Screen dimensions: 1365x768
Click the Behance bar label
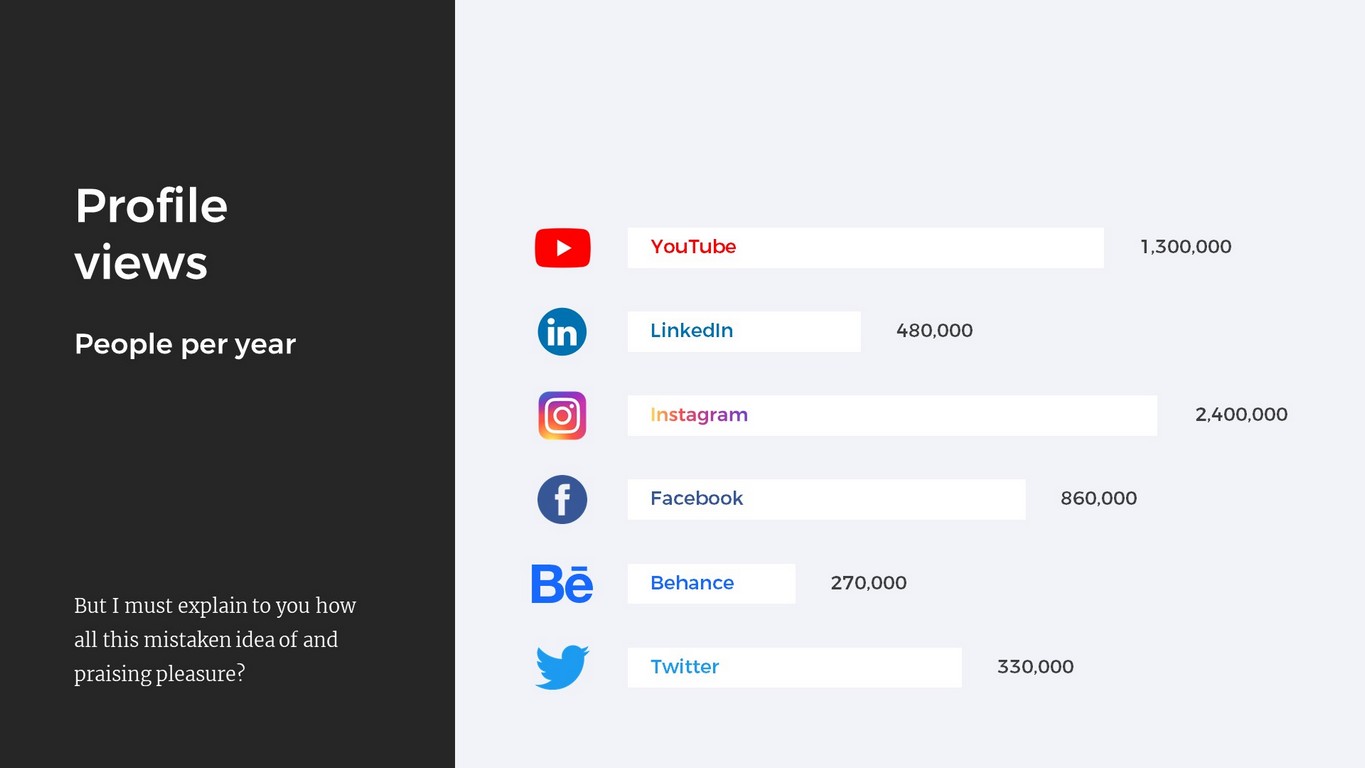[691, 583]
